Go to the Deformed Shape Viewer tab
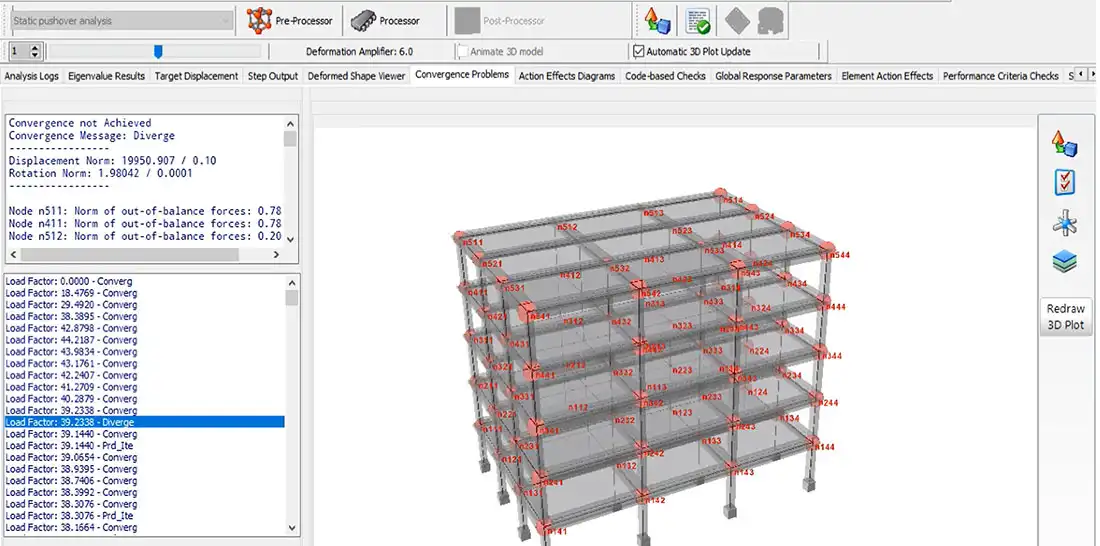 [x=356, y=76]
